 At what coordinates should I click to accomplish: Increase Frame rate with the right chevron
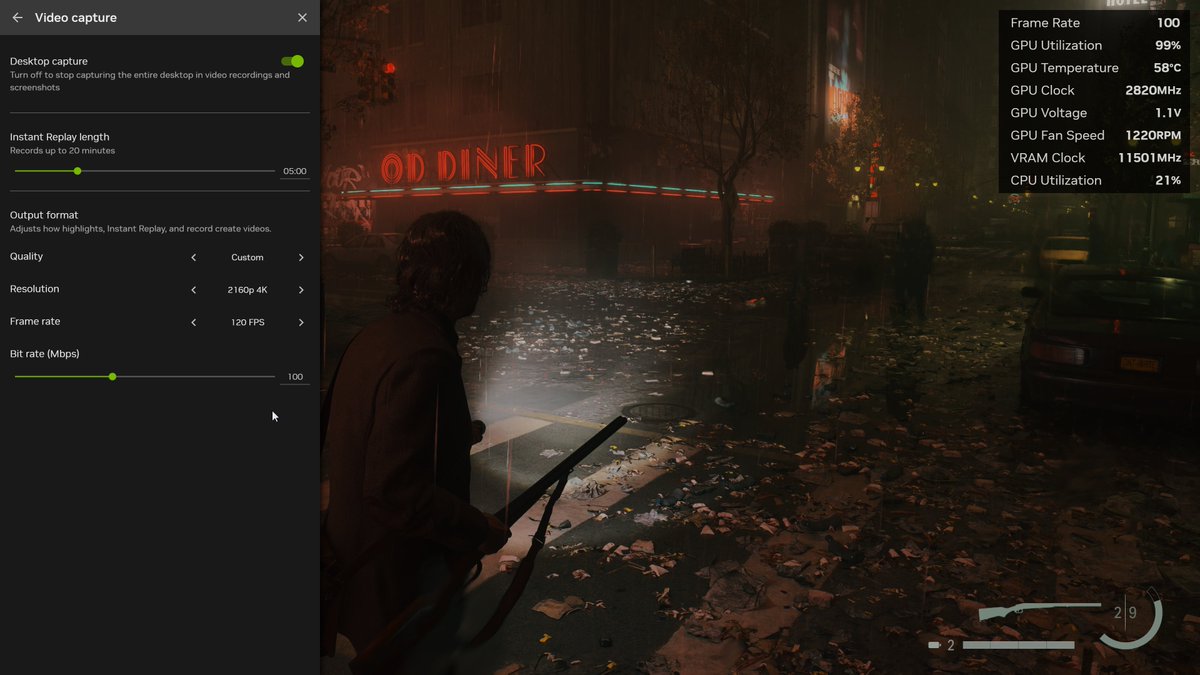301,322
